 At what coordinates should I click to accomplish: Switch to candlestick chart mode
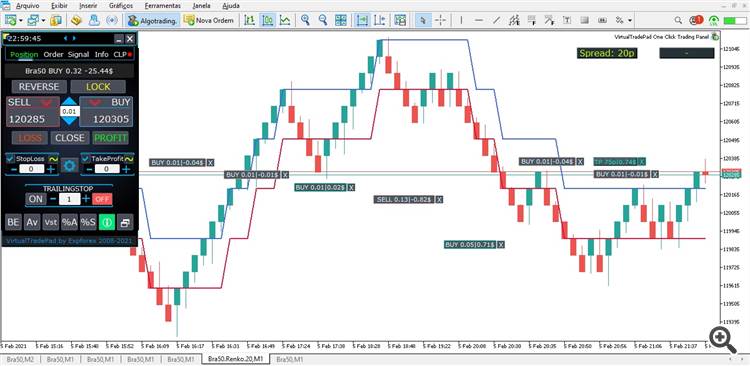click(x=267, y=20)
